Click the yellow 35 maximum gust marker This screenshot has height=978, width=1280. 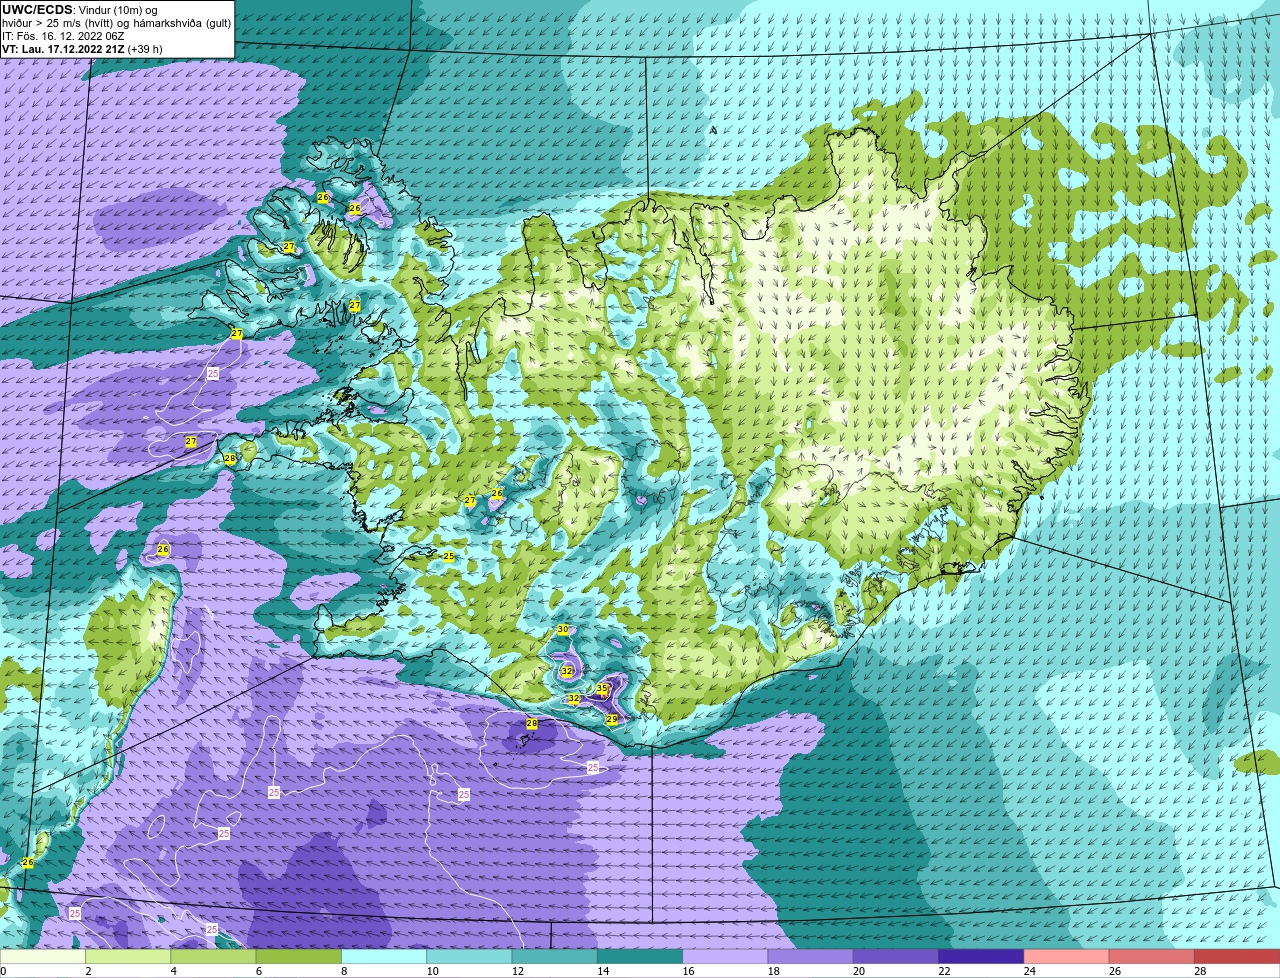coord(602,688)
